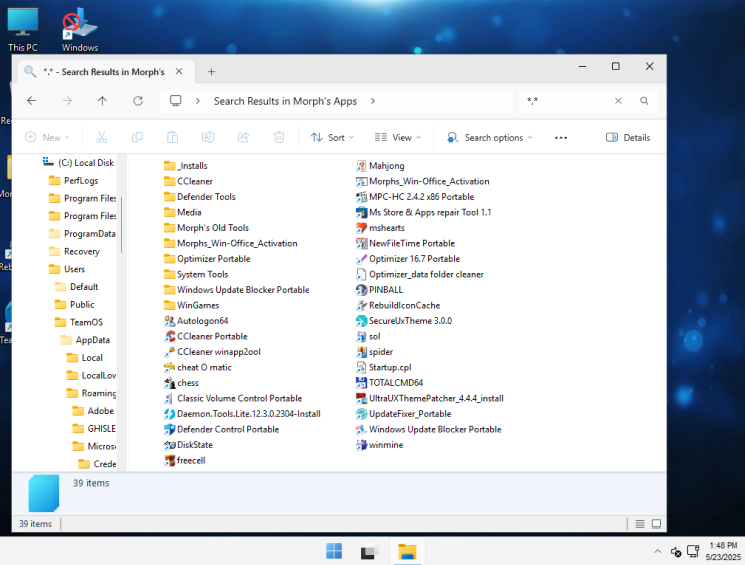Image resolution: width=745 pixels, height=565 pixels.
Task: Open the View dropdown
Action: pyautogui.click(x=398, y=137)
